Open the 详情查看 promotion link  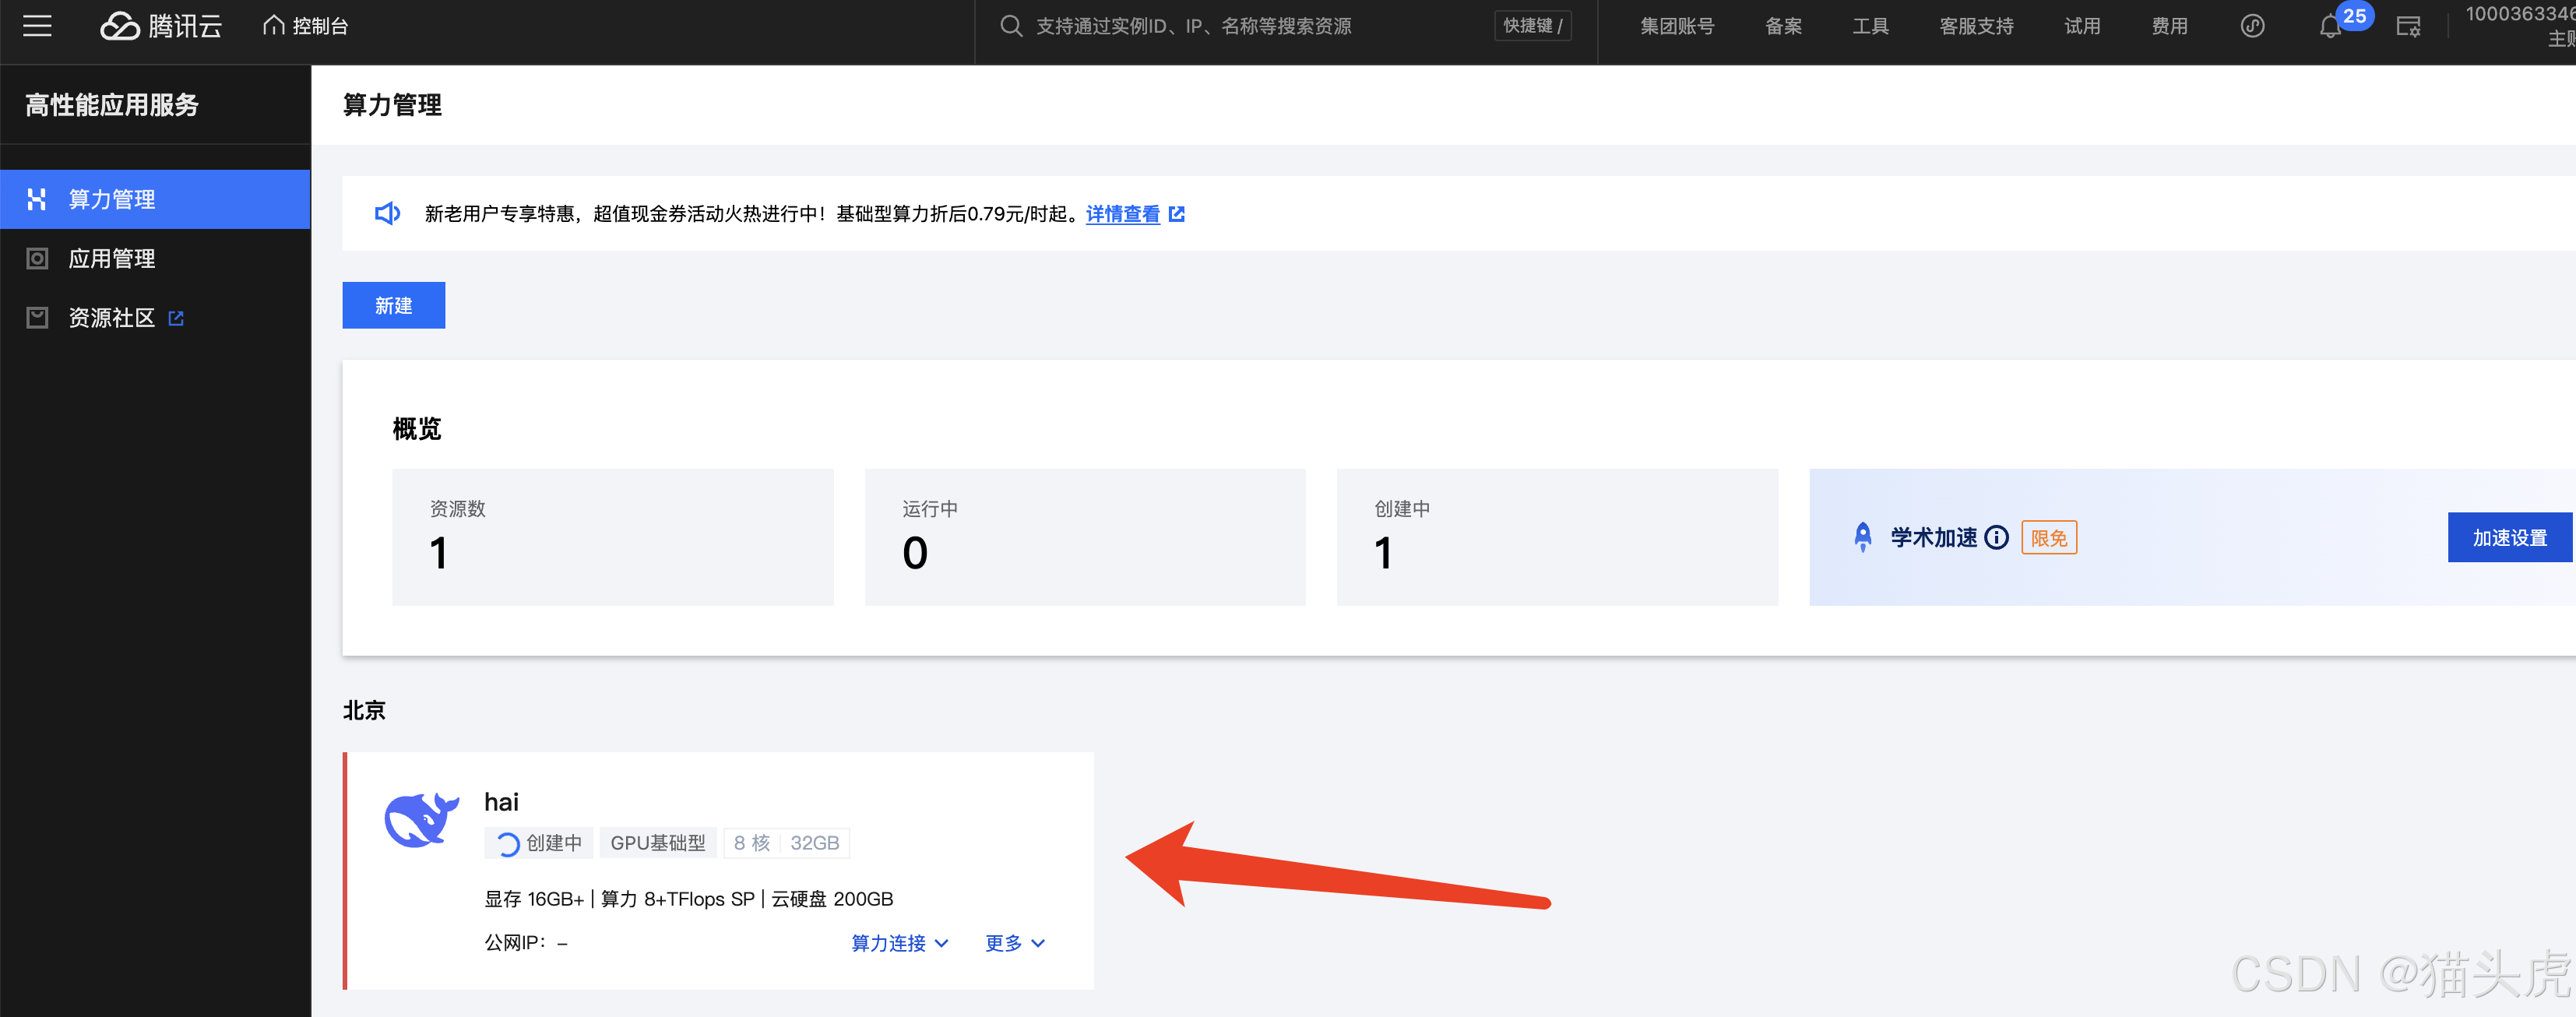1122,214
